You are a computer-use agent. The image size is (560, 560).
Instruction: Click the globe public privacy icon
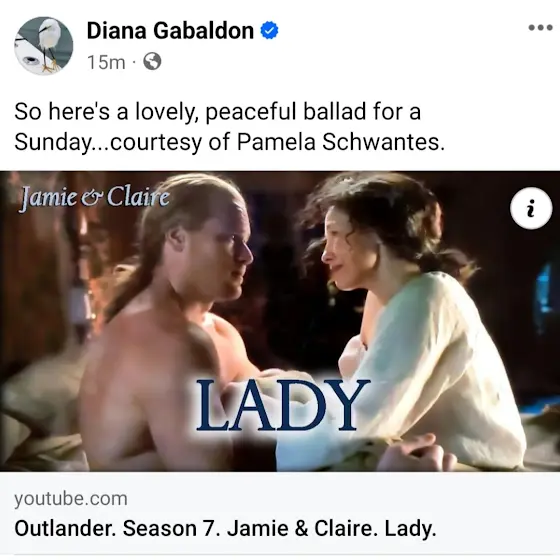pos(152,62)
